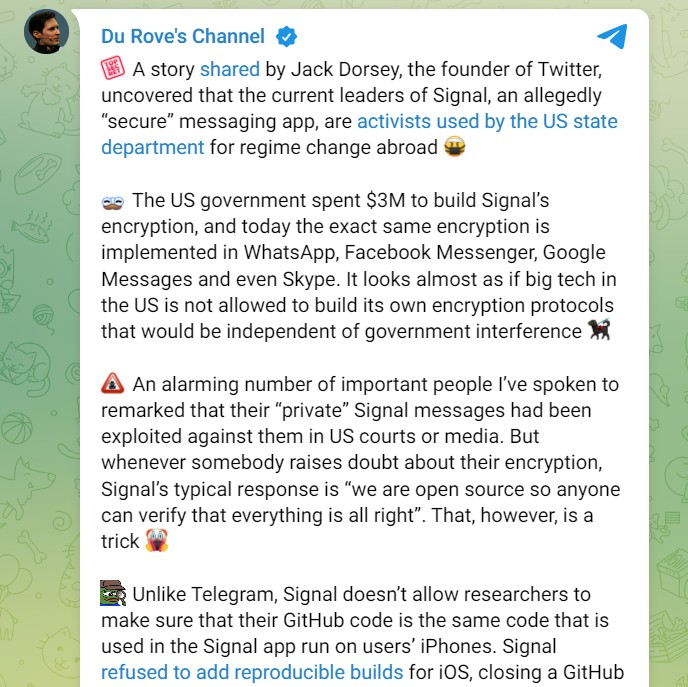Click the Pepe frog emoji before "Unlike Telegram"

(x=113, y=594)
